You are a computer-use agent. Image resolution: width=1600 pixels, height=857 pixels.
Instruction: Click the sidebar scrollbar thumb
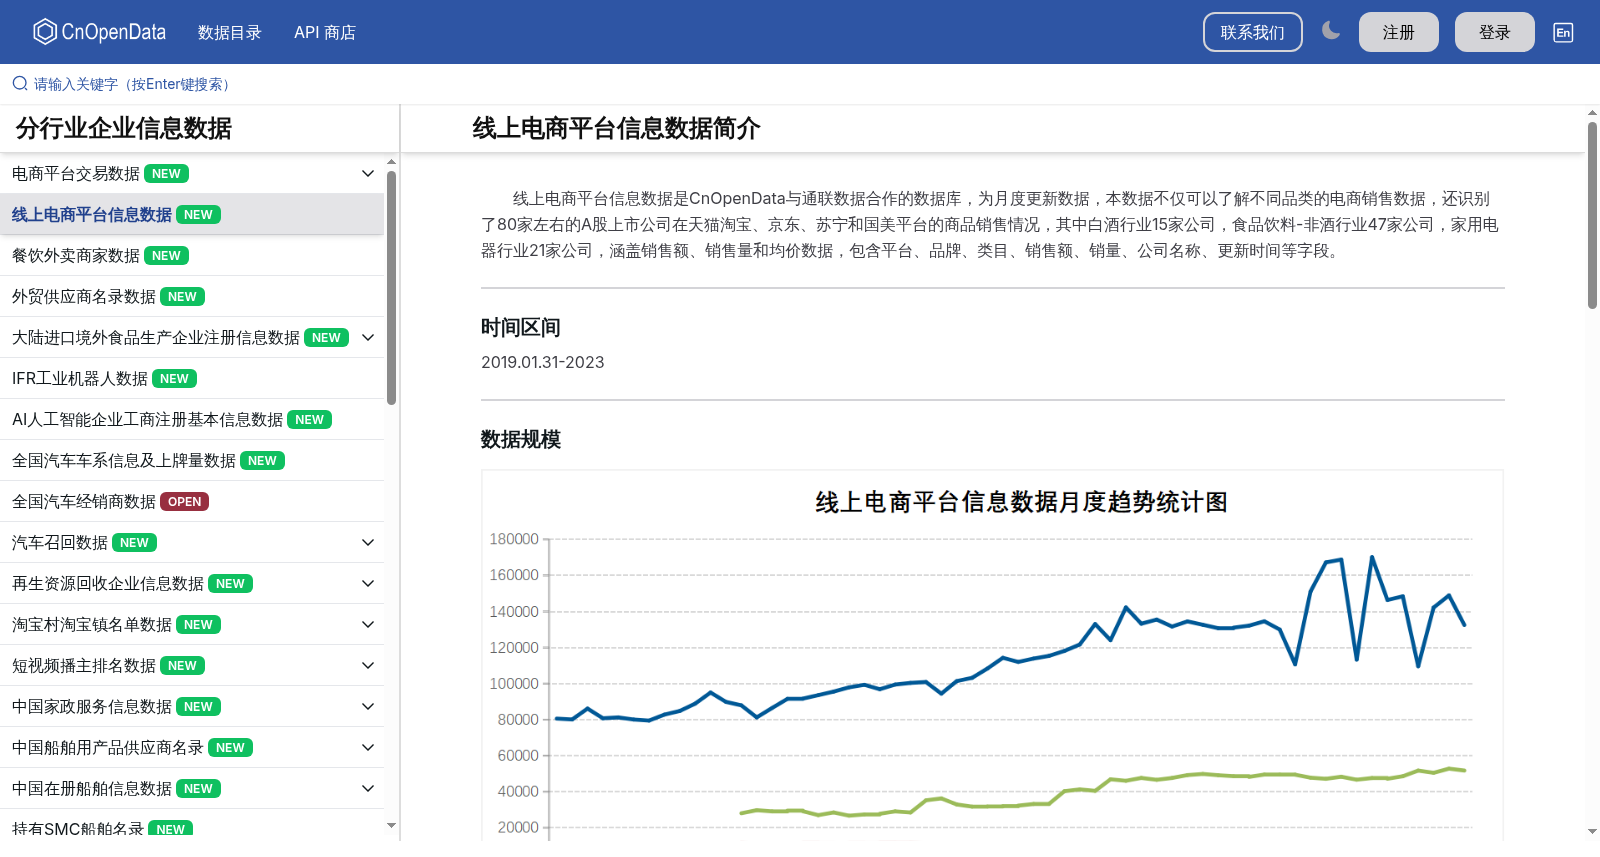(392, 288)
